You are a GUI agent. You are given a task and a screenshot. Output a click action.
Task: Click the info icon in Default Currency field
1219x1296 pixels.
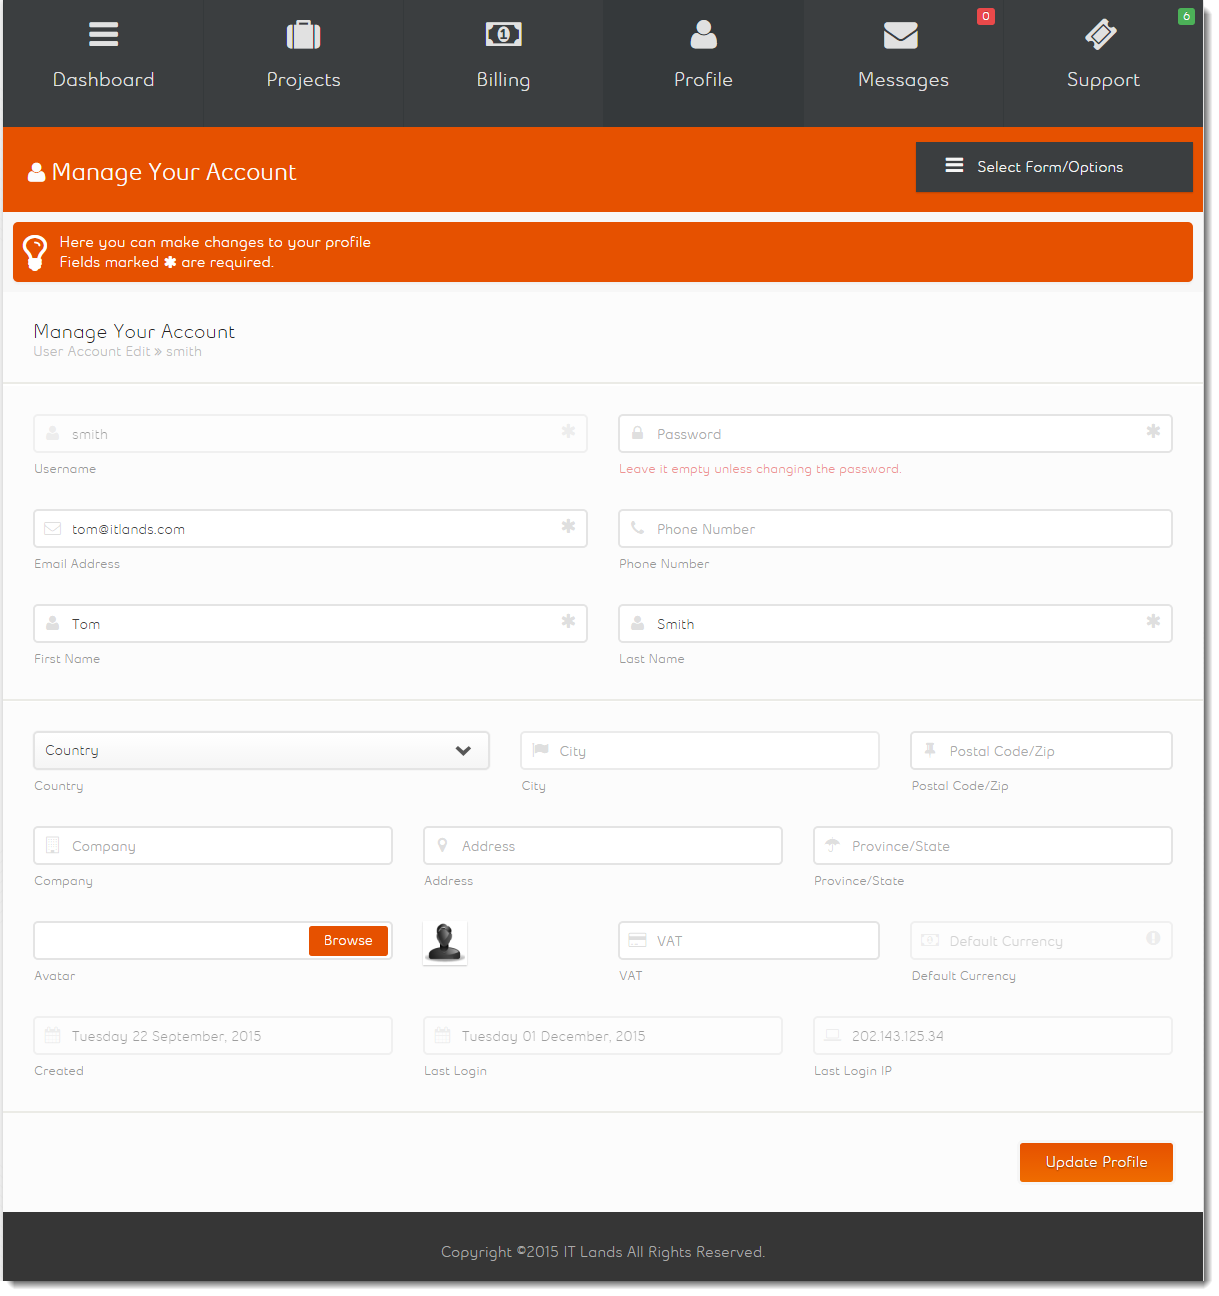[x=1153, y=938]
